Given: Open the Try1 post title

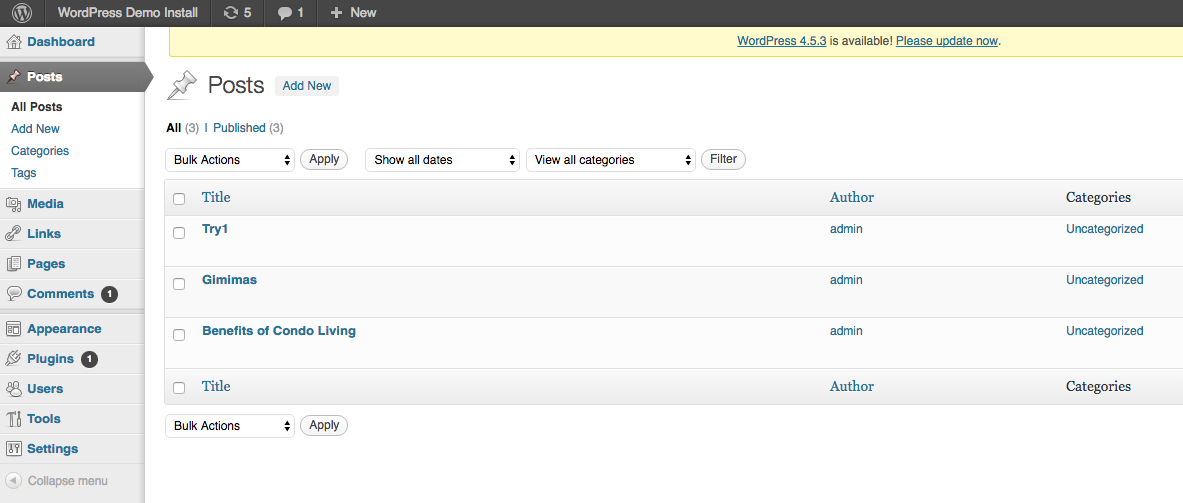Looking at the screenshot, I should click(x=215, y=229).
